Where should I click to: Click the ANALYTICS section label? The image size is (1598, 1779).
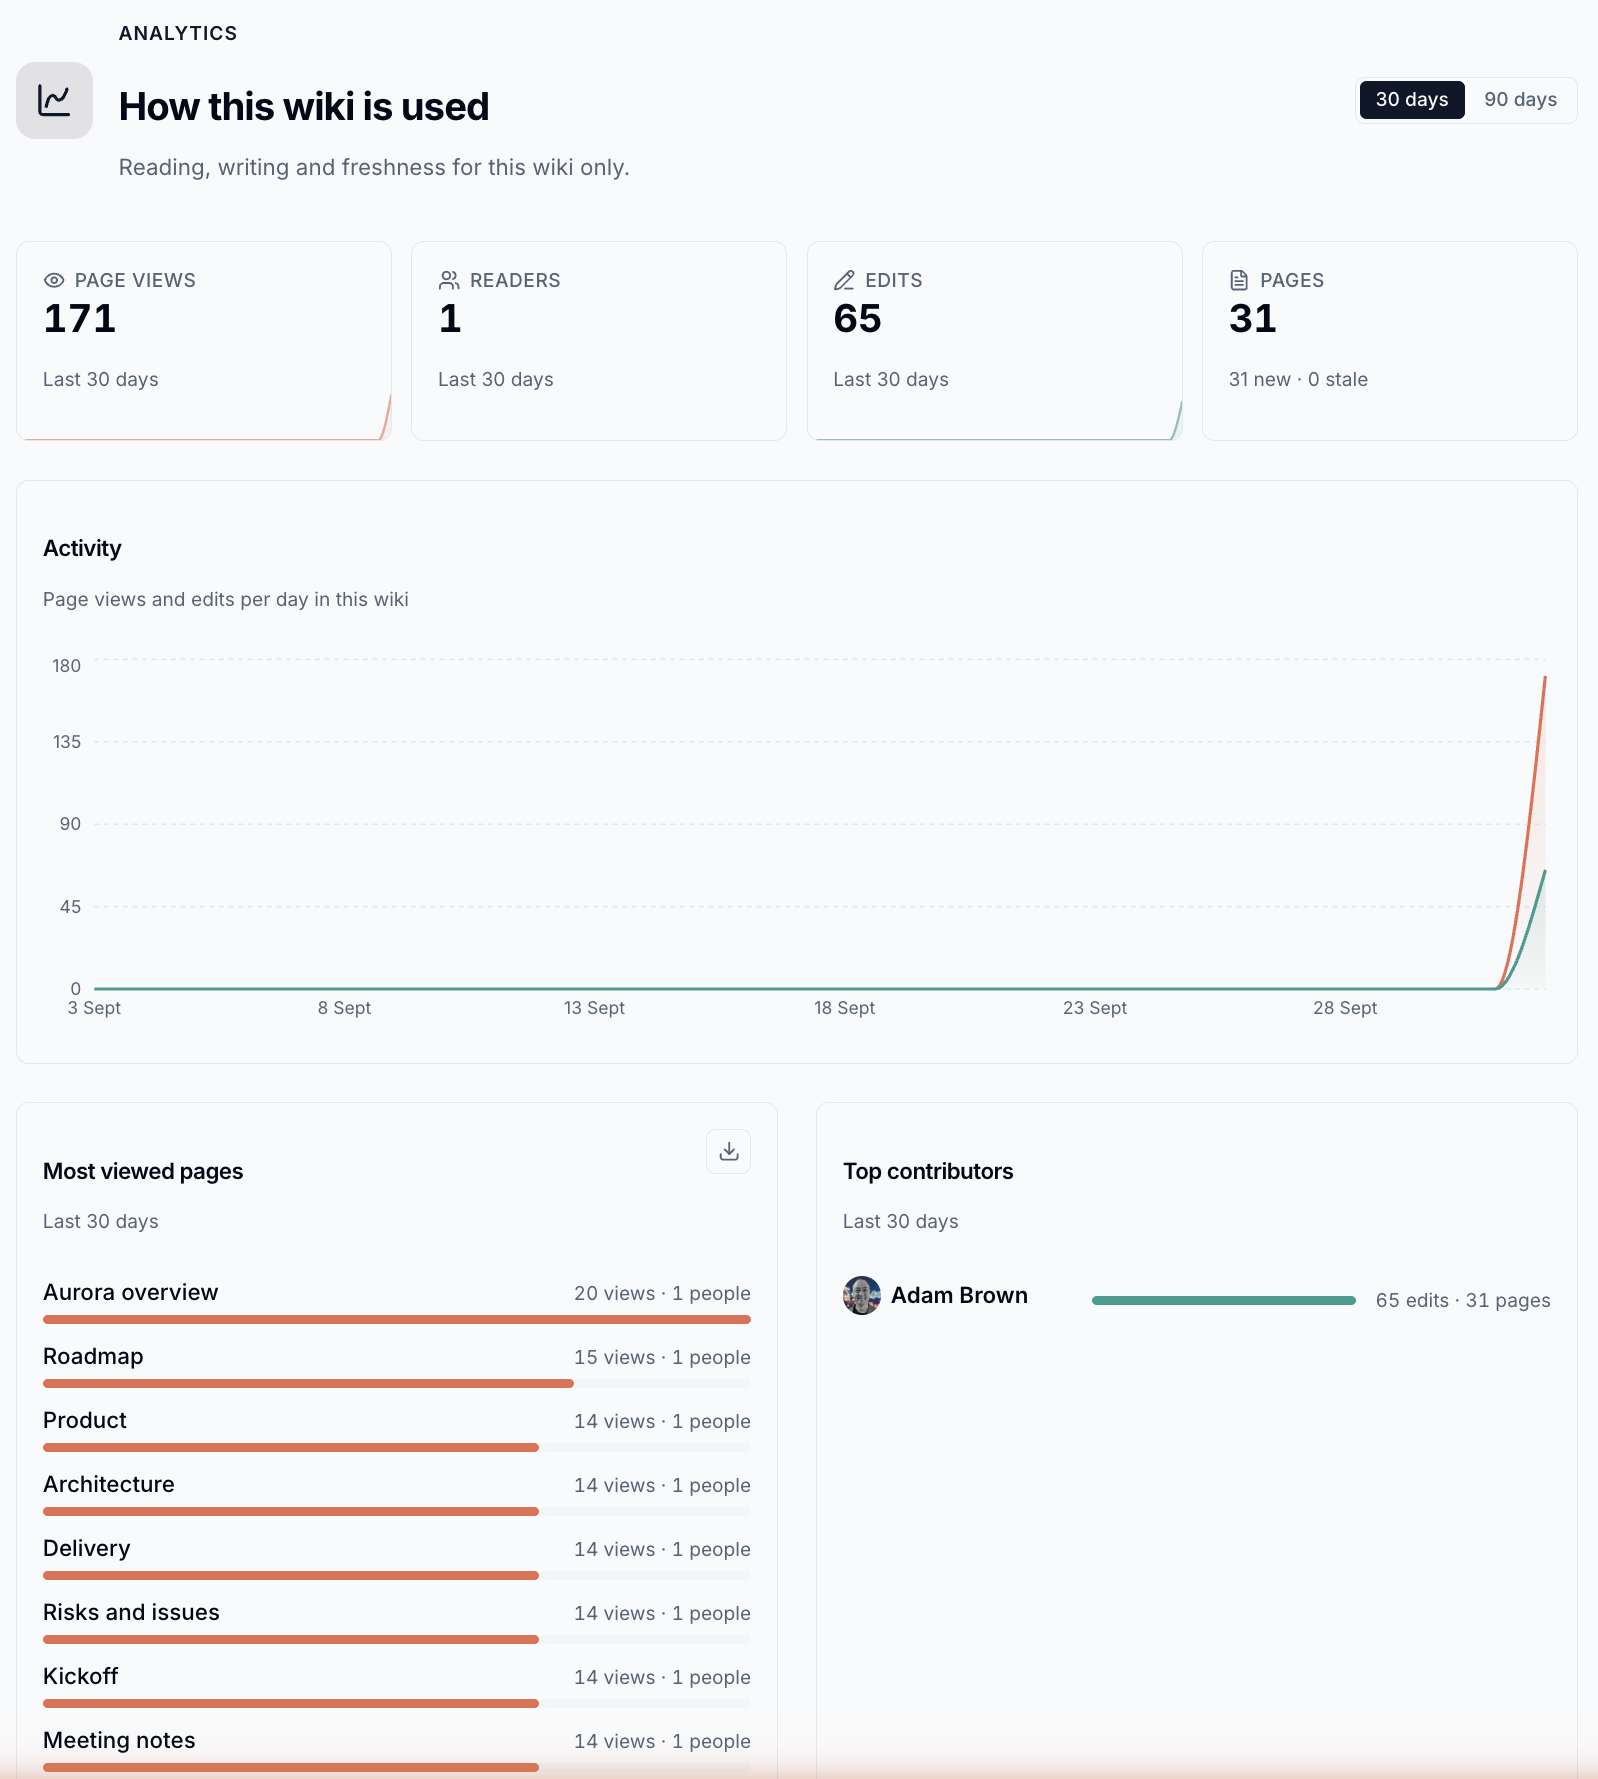coord(178,33)
